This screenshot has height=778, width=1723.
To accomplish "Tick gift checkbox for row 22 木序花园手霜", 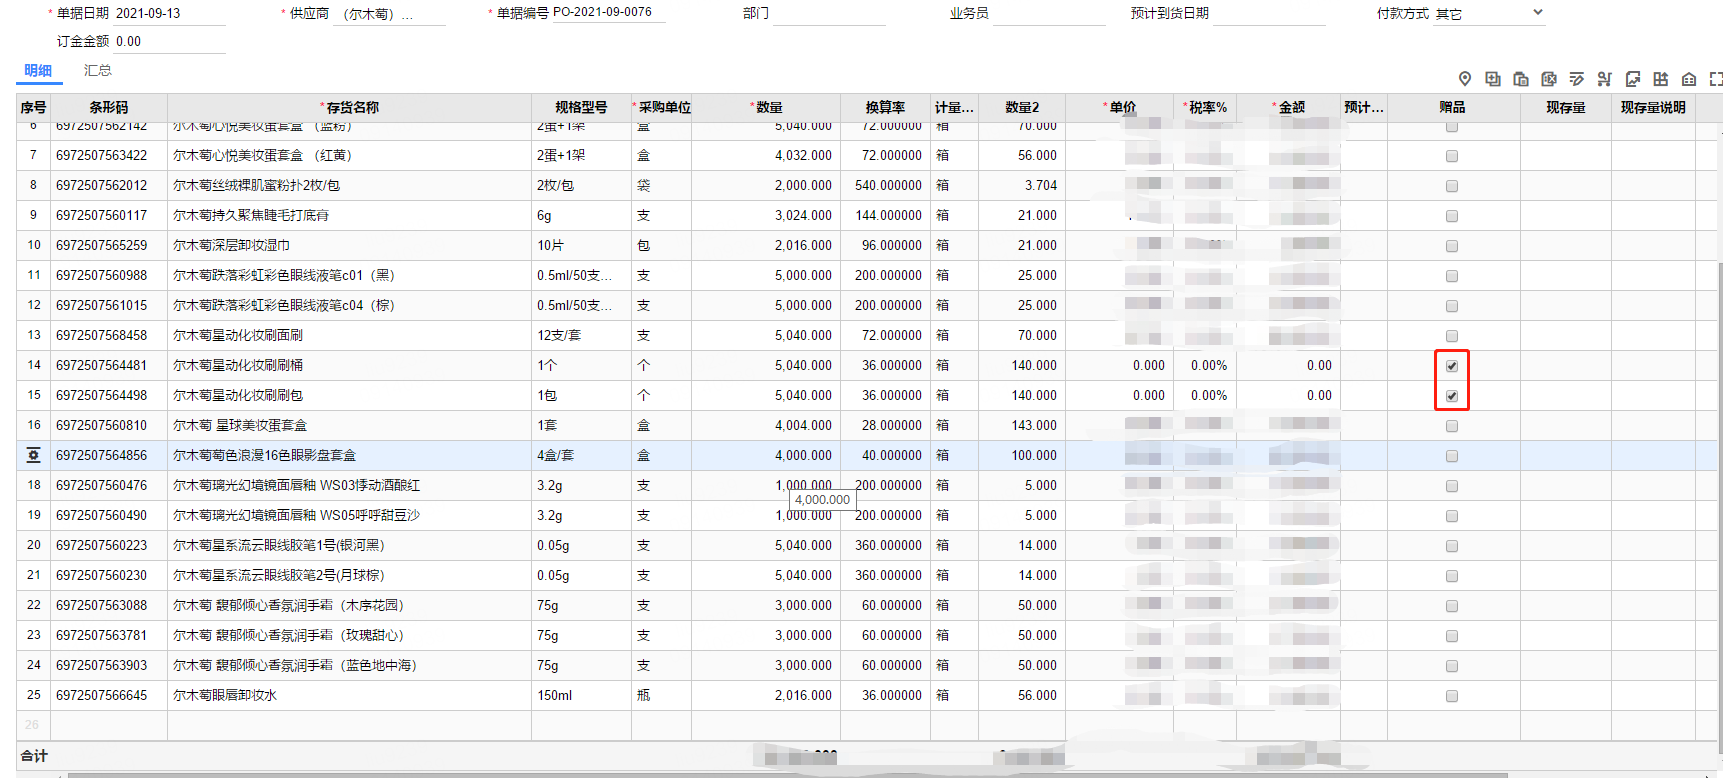I will pyautogui.click(x=1452, y=606).
